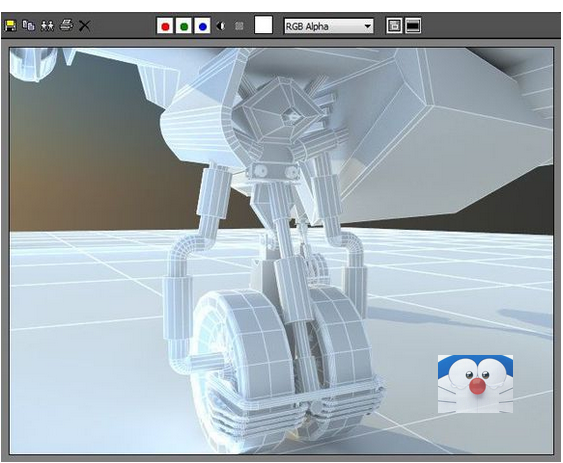
Task: Clear the rendered frame with X icon
Action: [84, 26]
